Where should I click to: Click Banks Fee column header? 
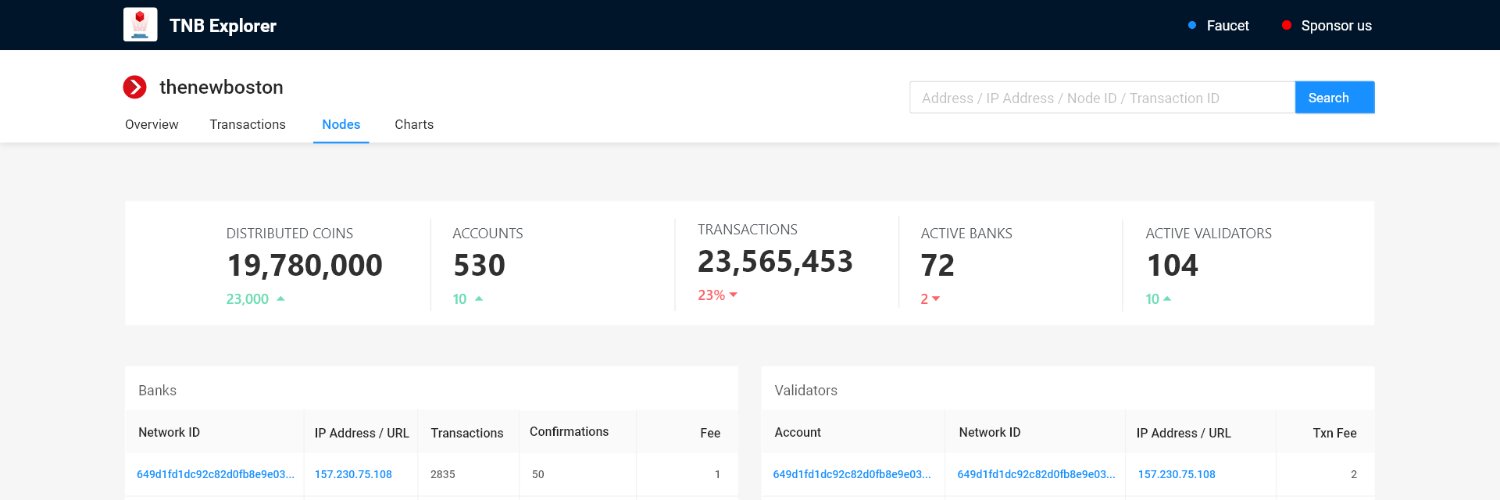(710, 433)
